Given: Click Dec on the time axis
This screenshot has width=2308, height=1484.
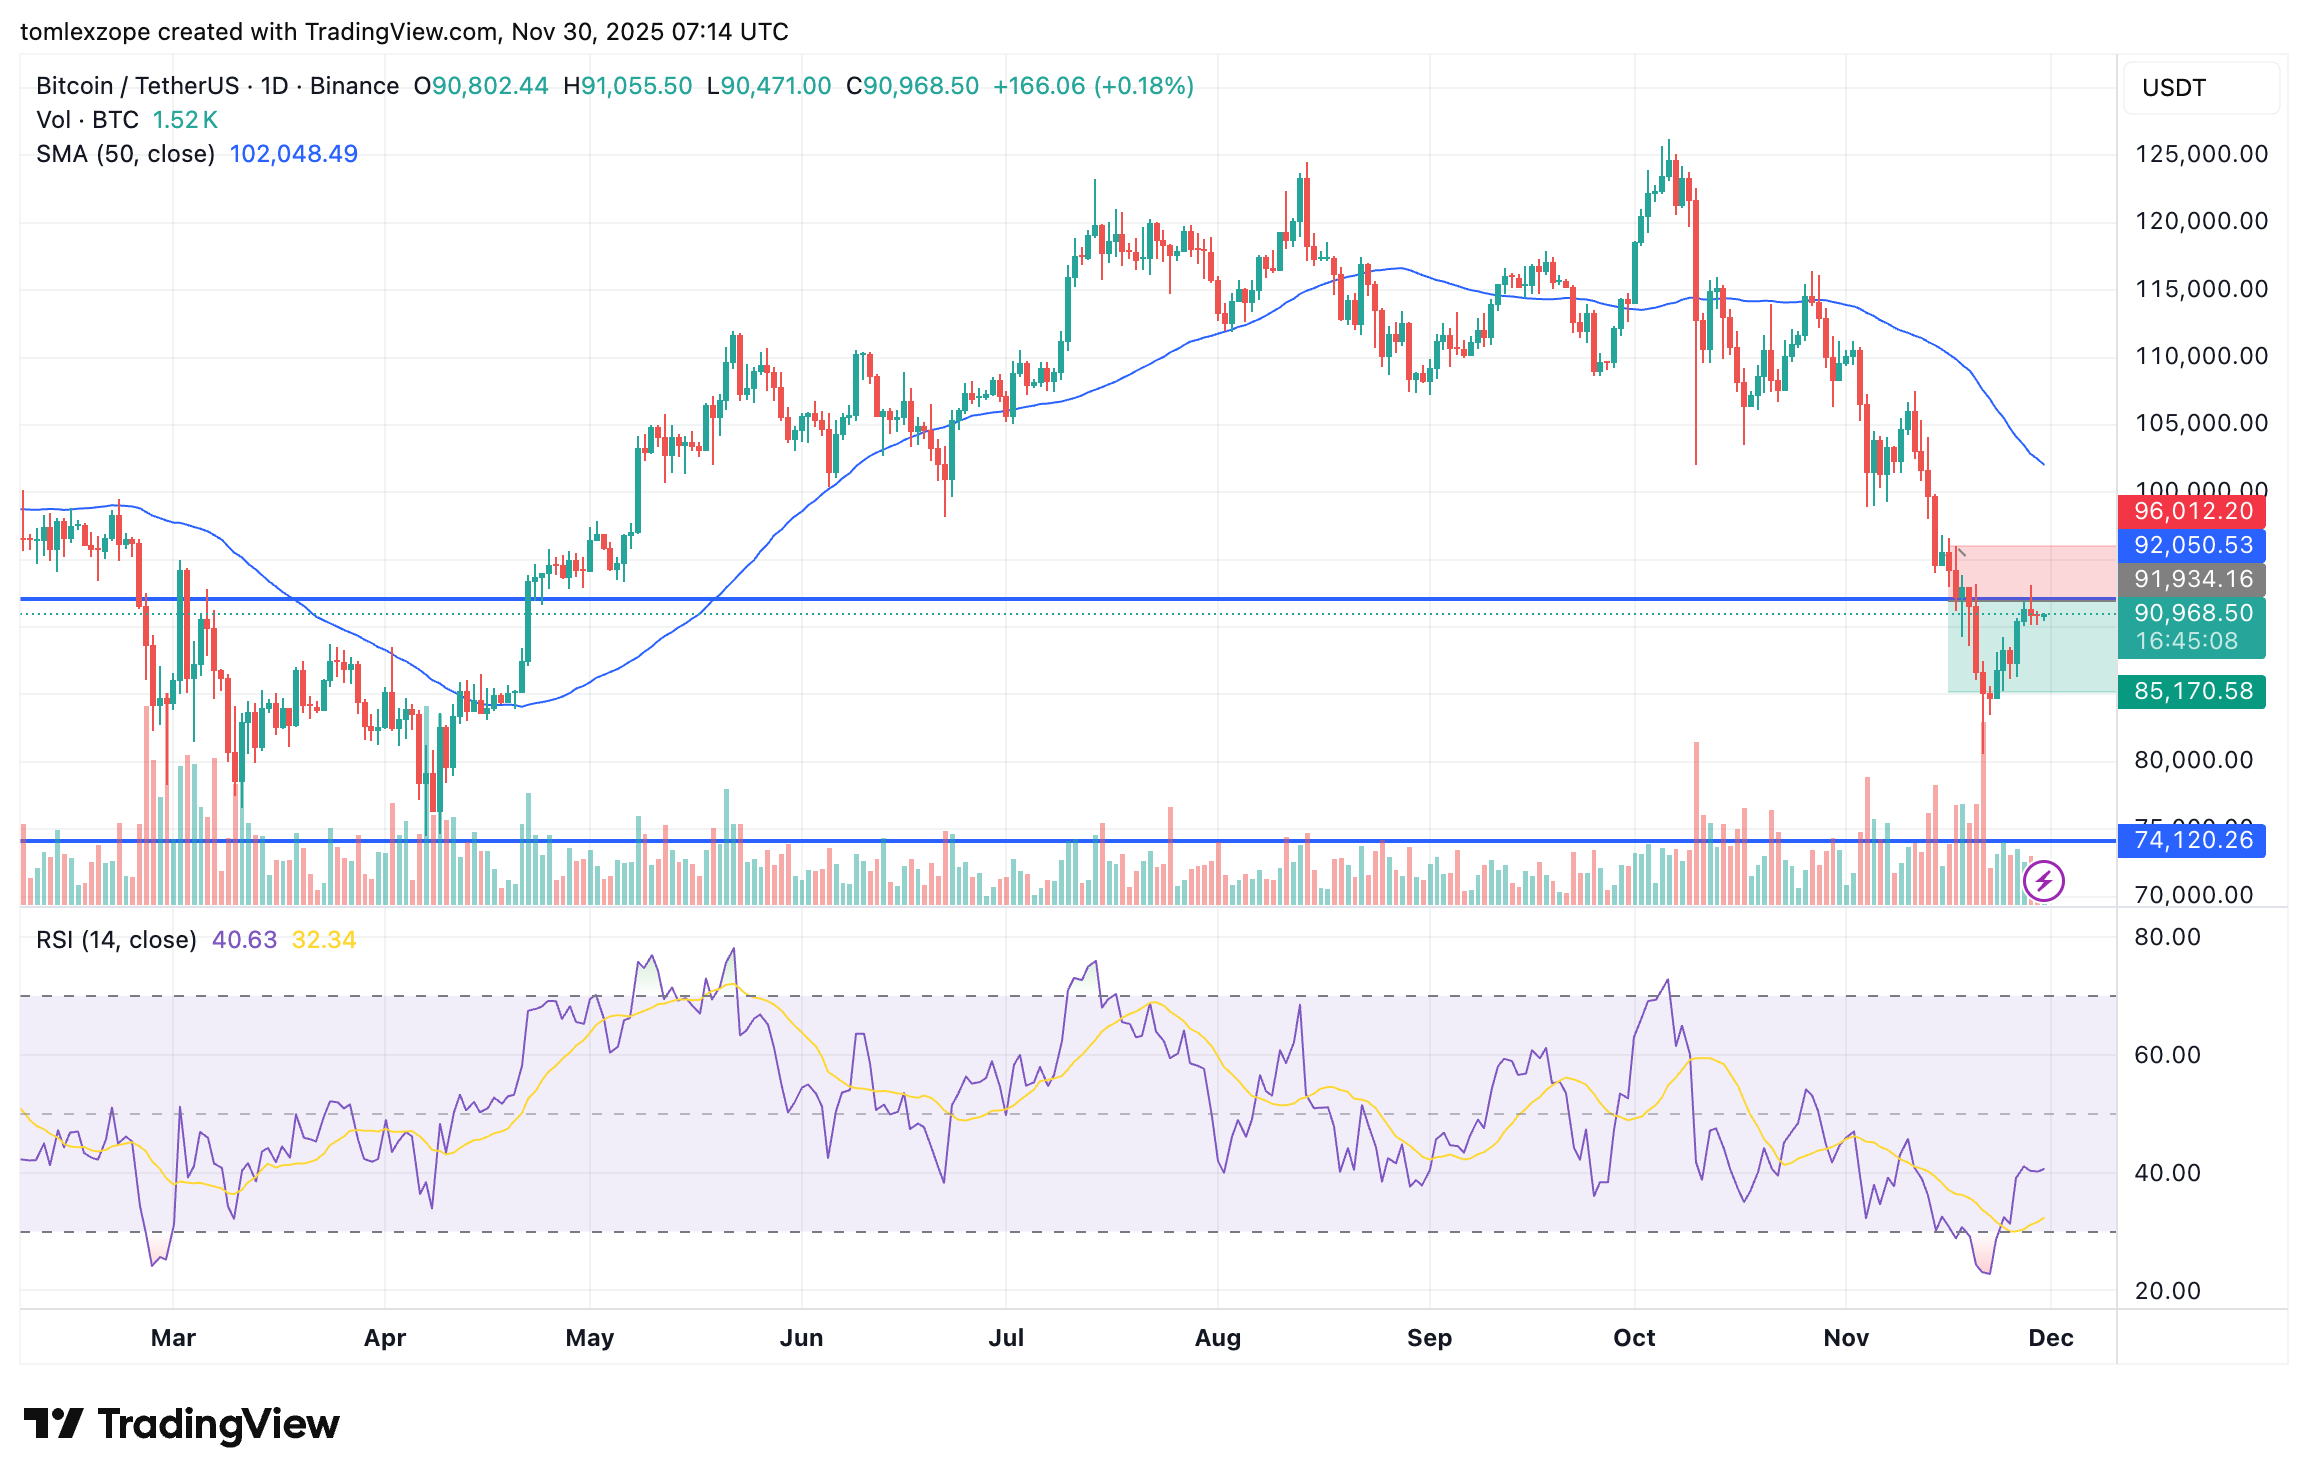Looking at the screenshot, I should (2051, 1337).
